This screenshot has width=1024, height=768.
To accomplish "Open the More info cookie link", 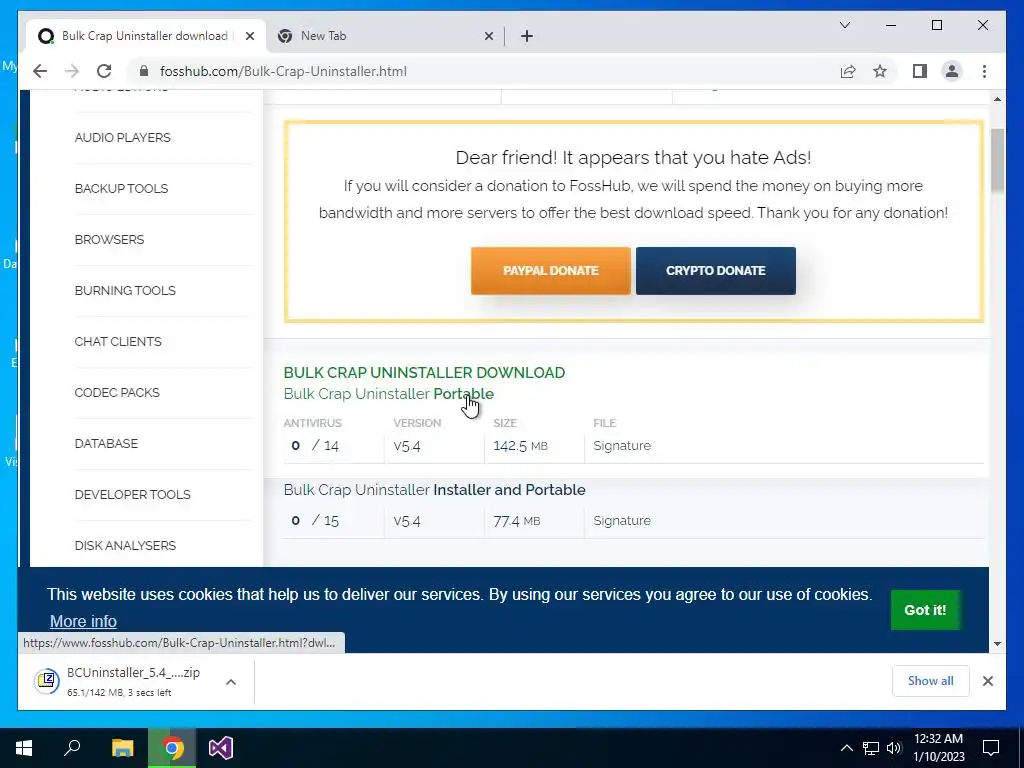I will (83, 621).
